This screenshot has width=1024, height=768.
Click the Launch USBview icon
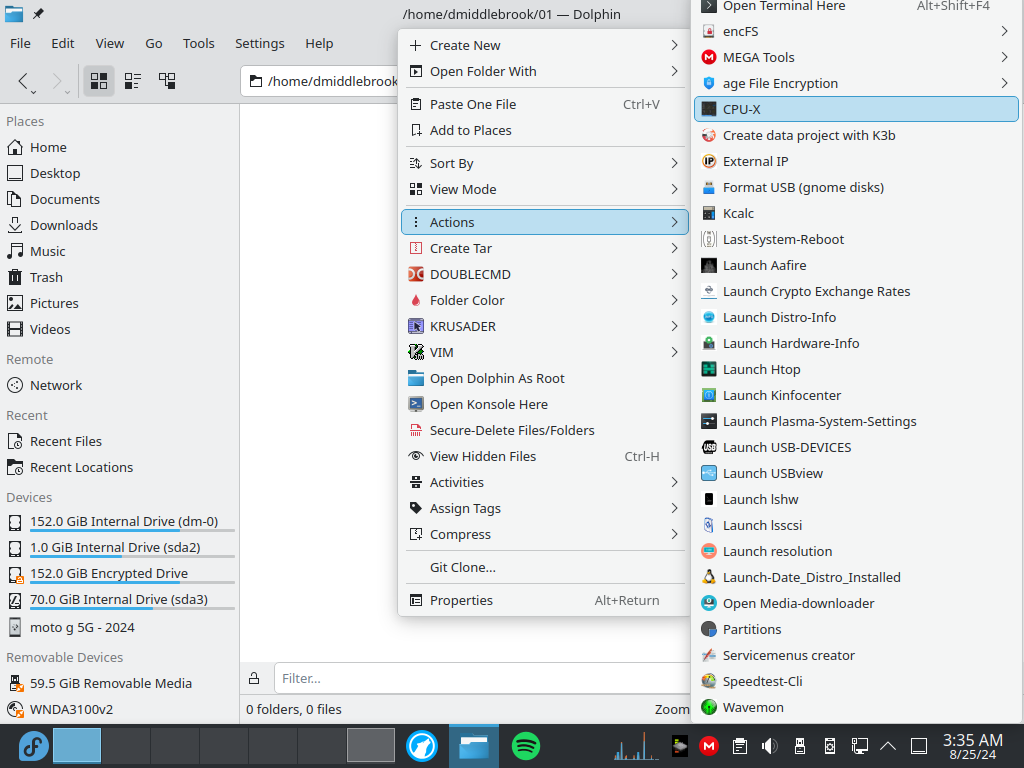point(709,473)
